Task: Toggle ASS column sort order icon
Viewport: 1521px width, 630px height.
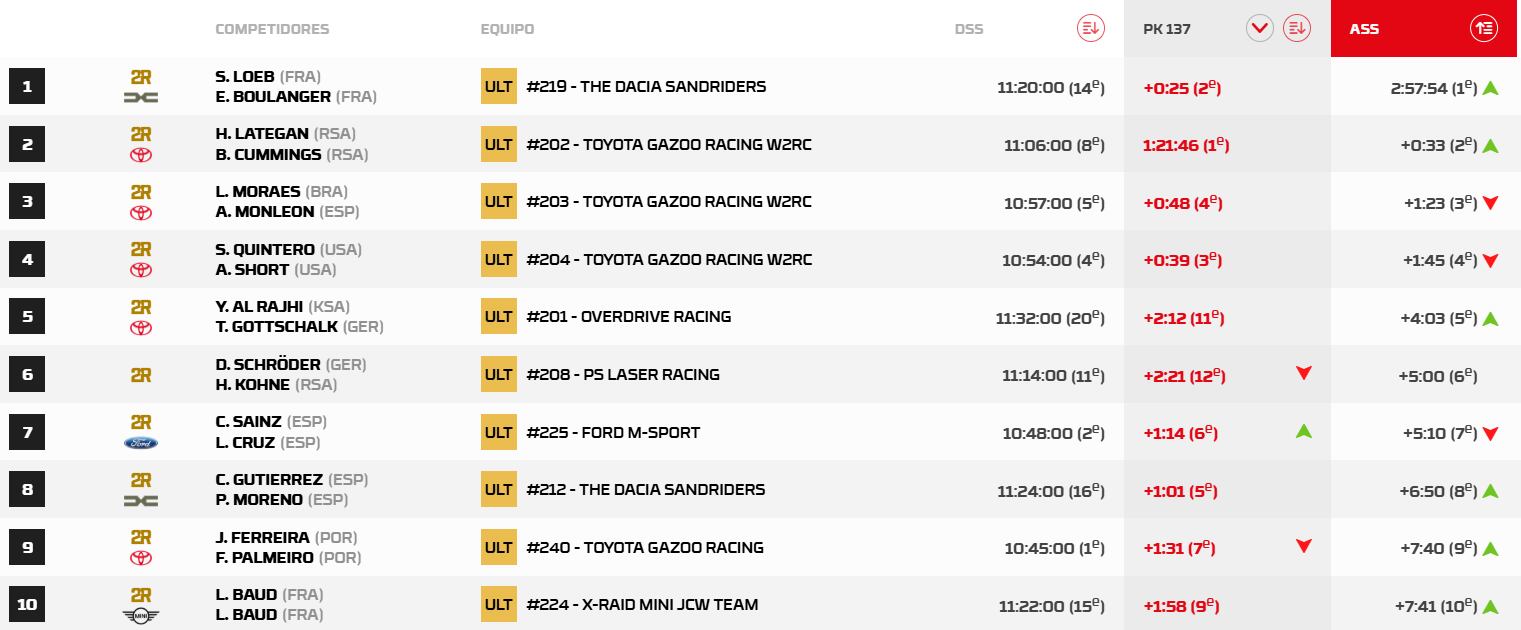Action: coord(1484,29)
